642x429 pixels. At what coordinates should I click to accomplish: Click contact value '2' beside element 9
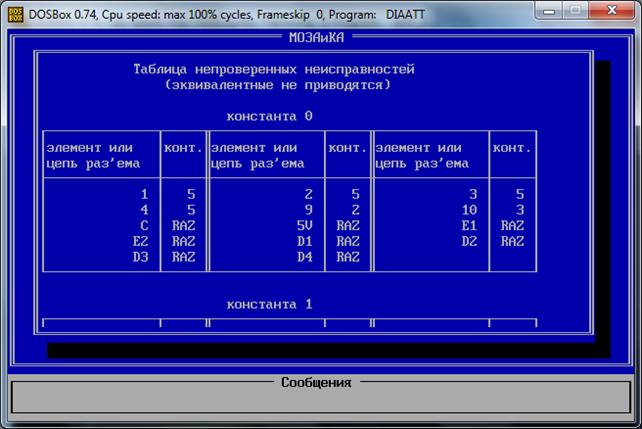(355, 210)
